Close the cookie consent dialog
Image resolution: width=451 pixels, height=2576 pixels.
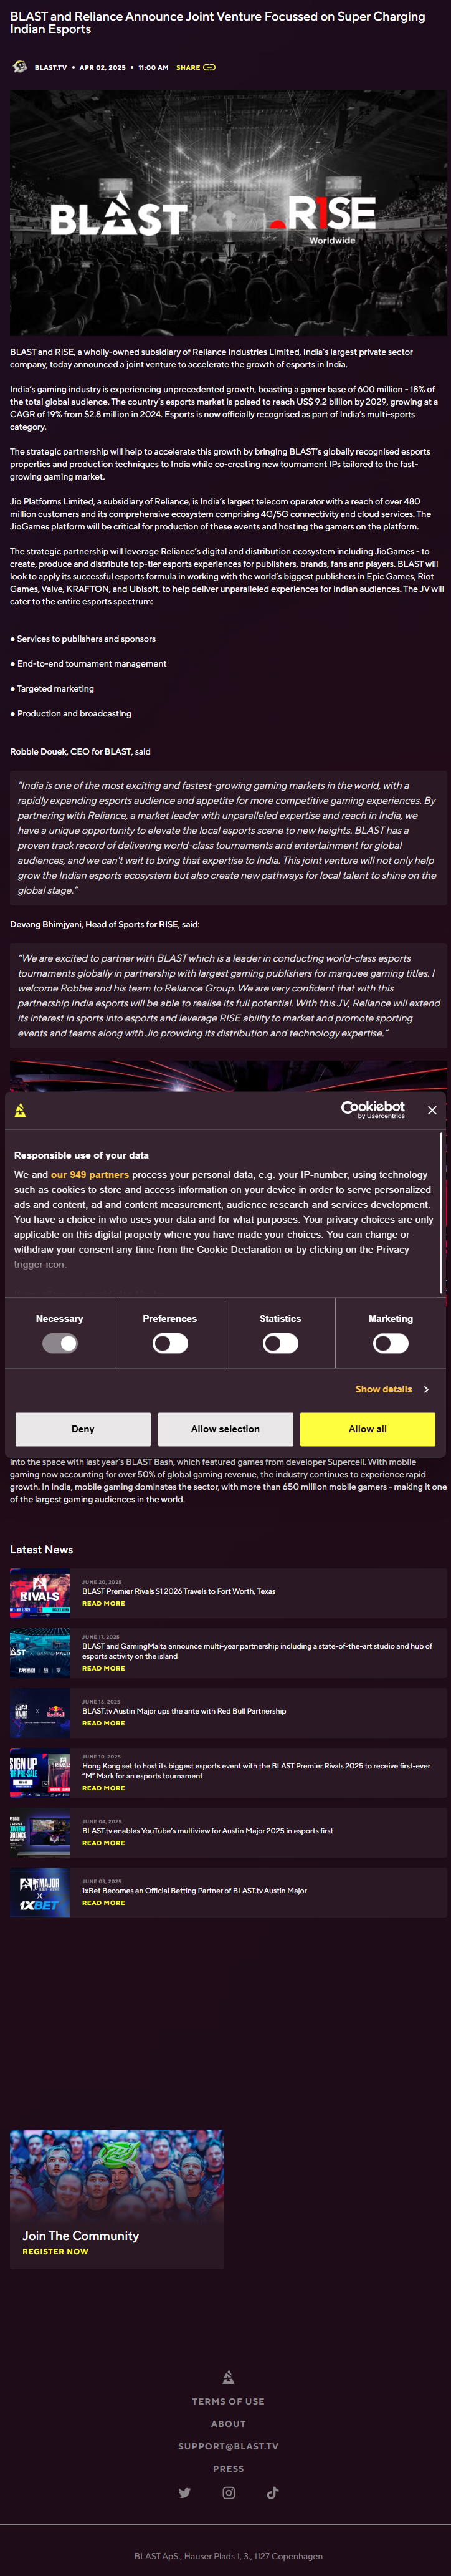tap(432, 1110)
